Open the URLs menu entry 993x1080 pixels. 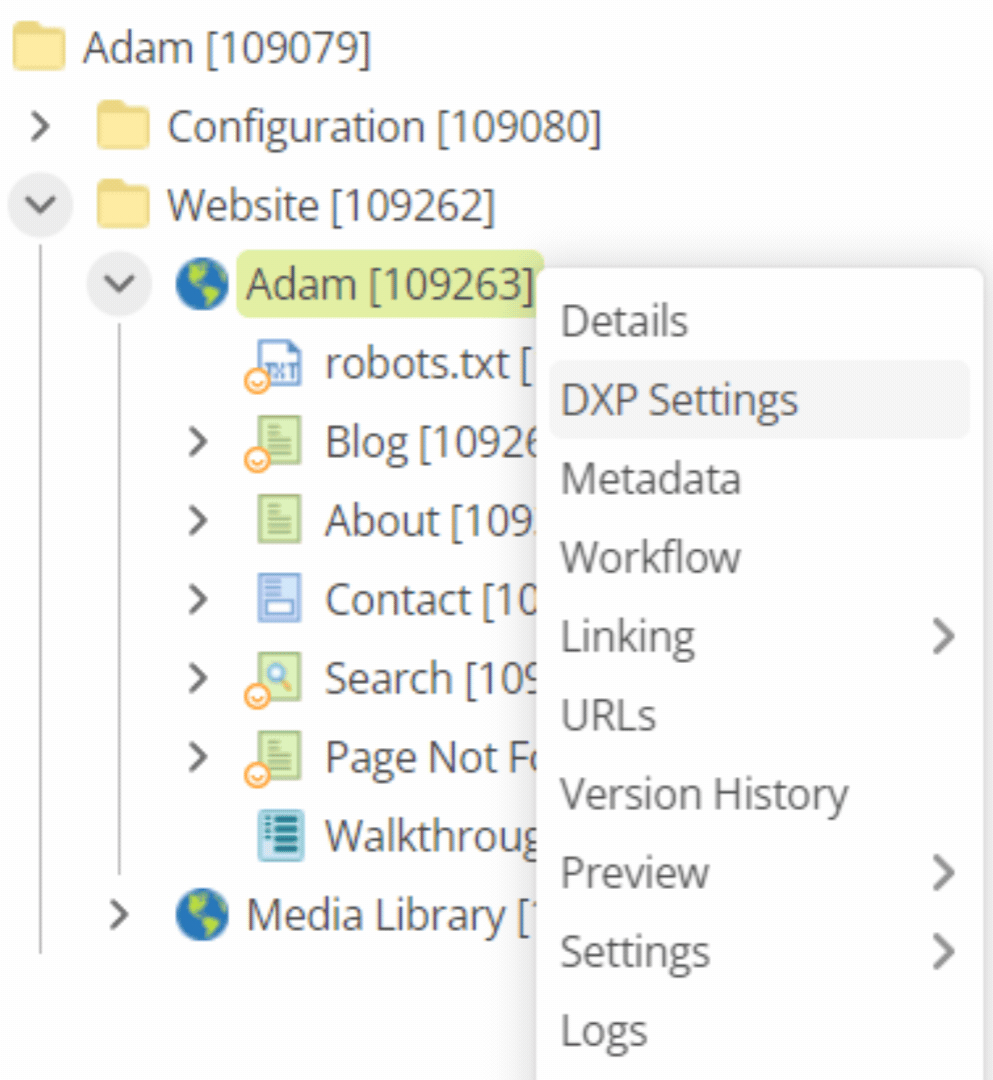click(610, 714)
